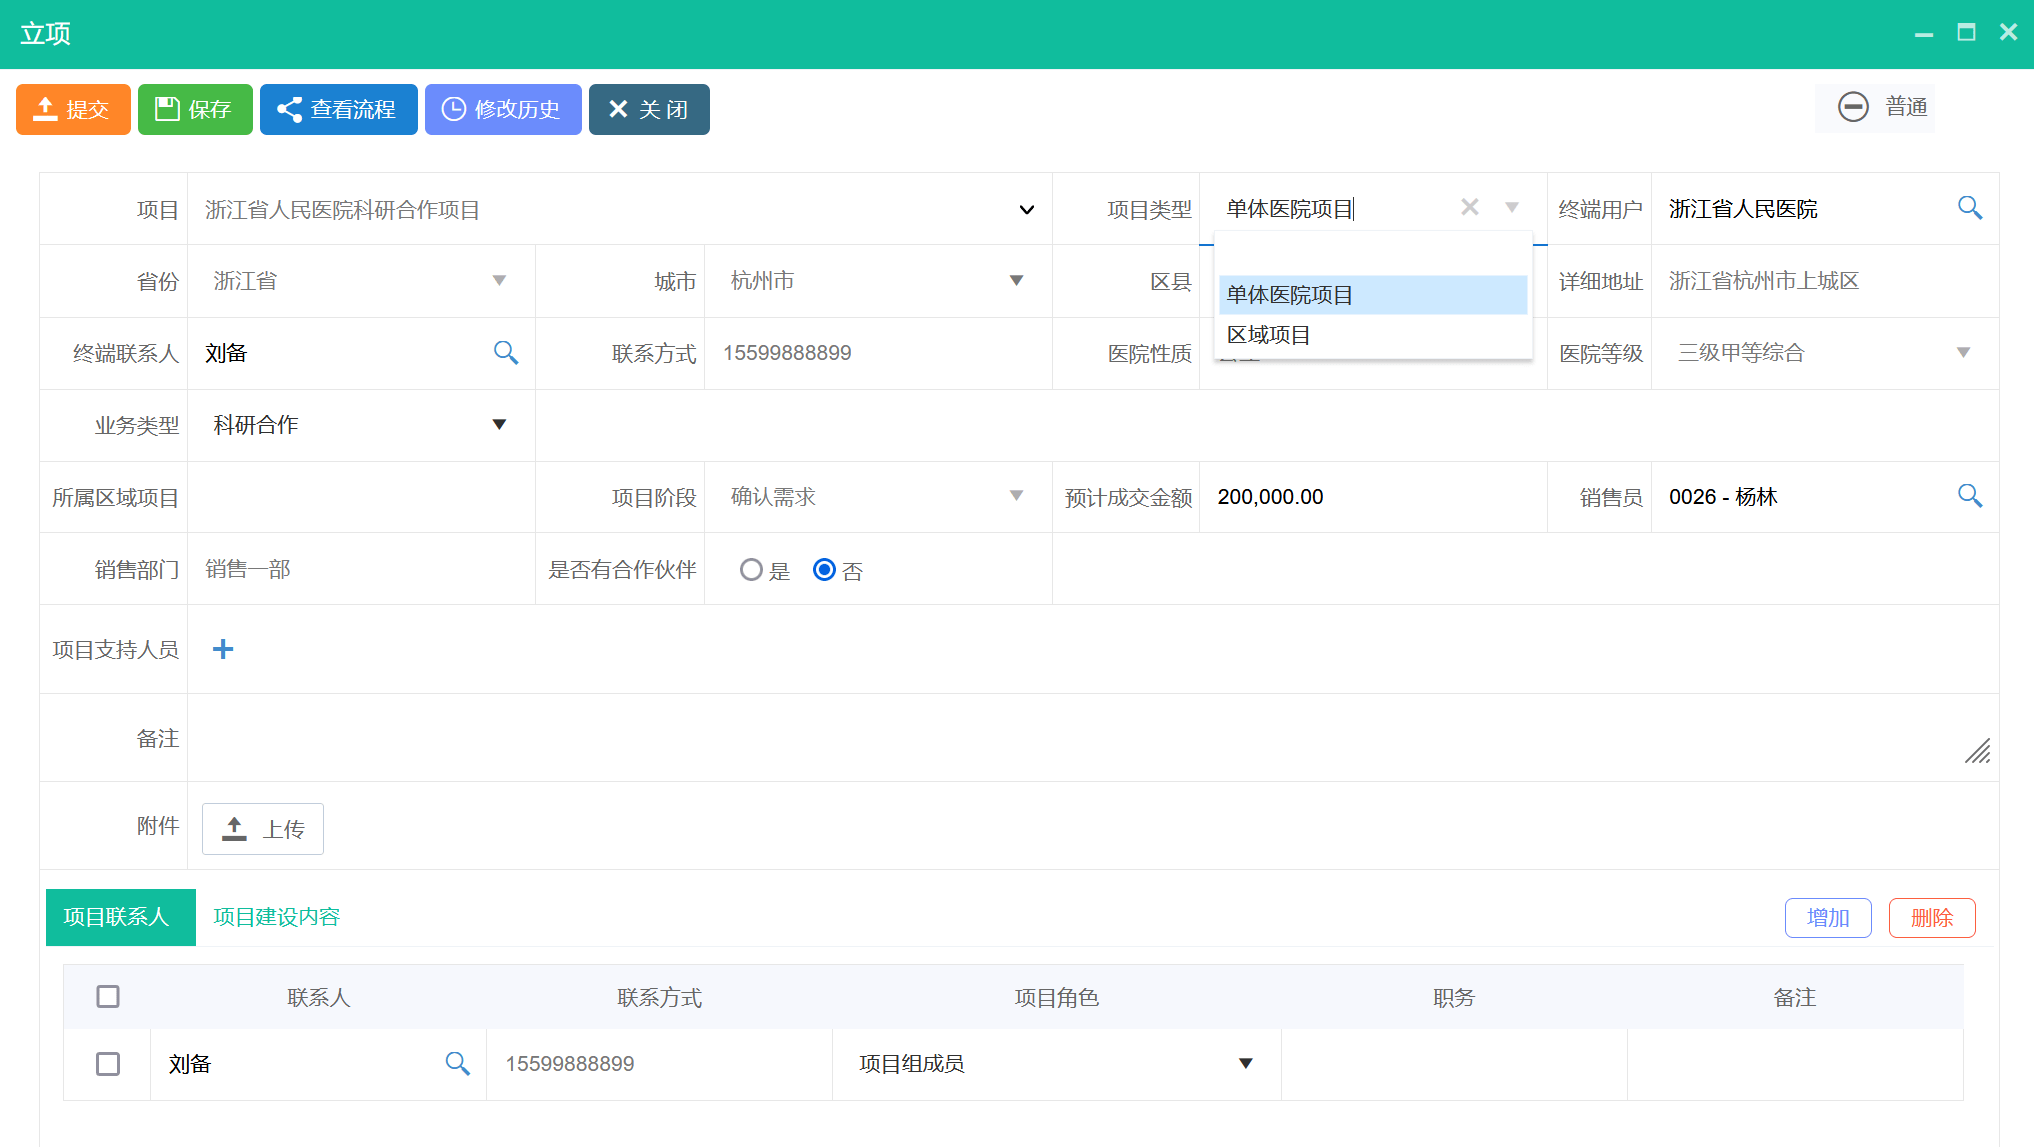The image size is (2034, 1147).
Task: Click 15599888899 in the contacts table
Action: (x=570, y=1064)
